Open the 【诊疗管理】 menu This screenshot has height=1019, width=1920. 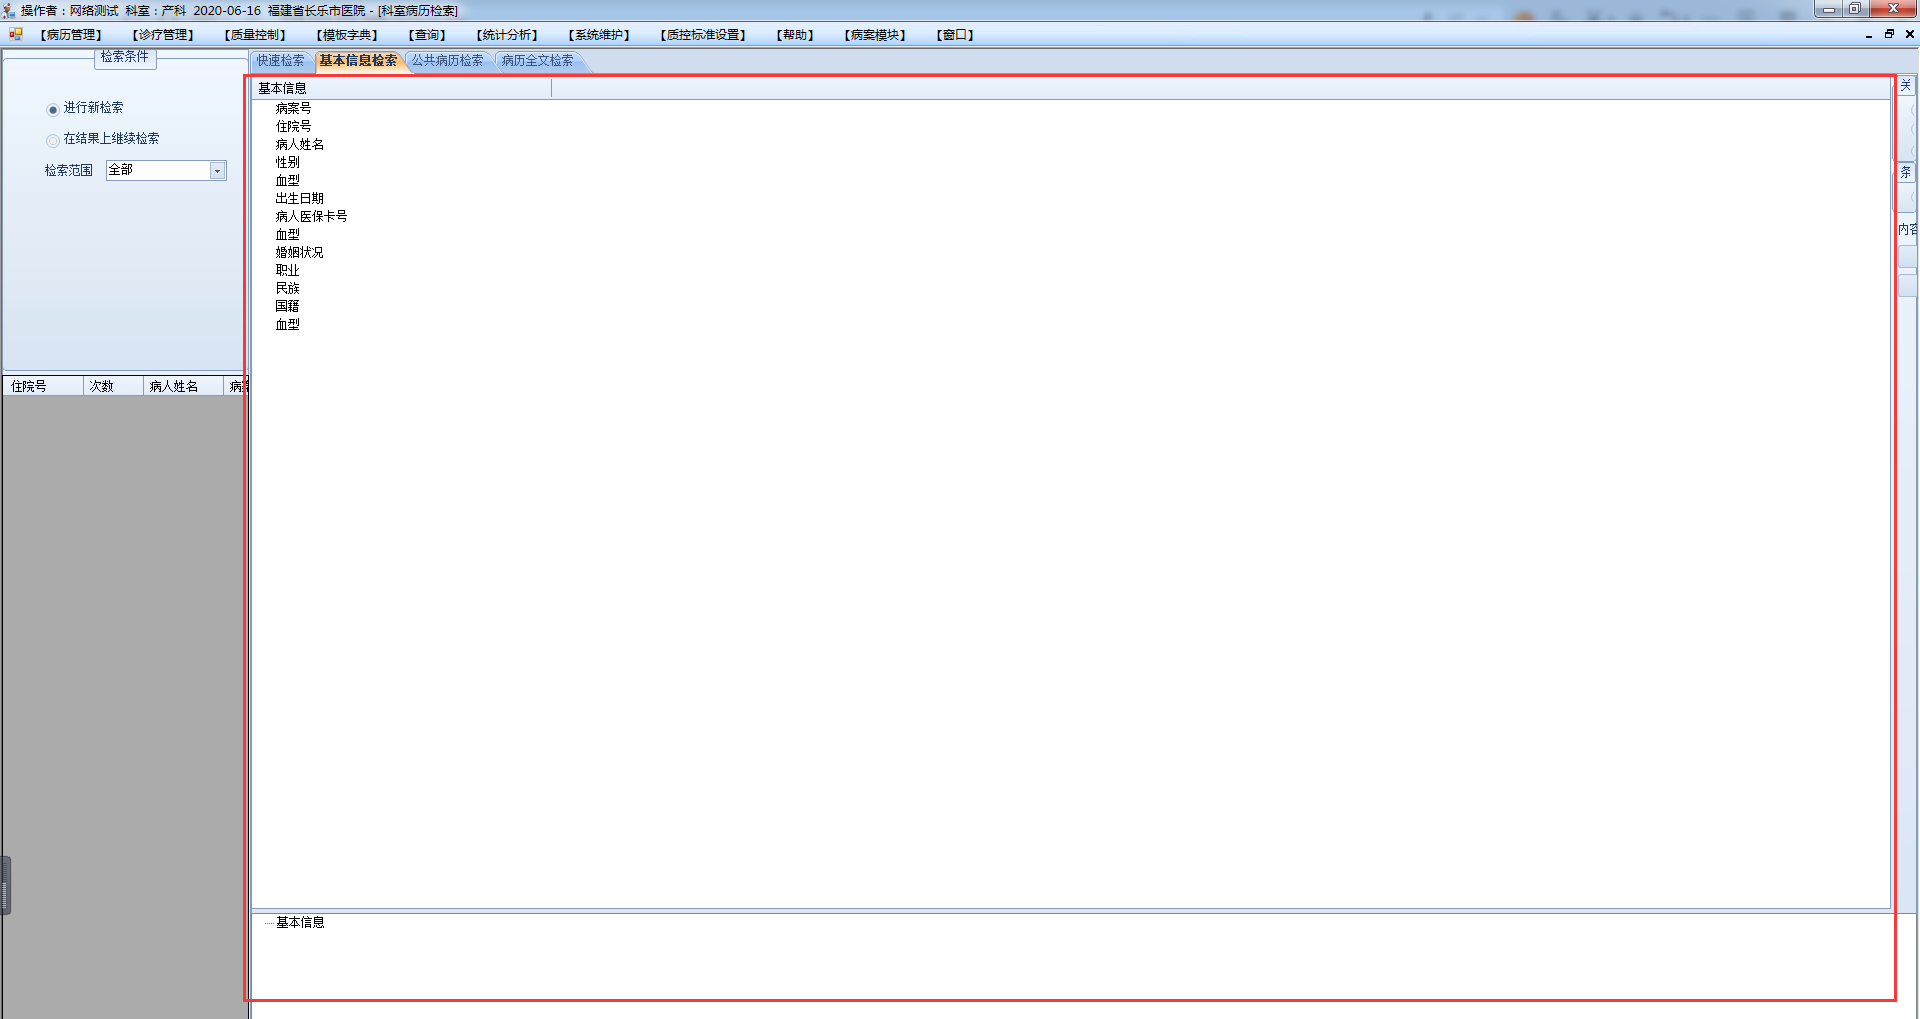coord(163,35)
